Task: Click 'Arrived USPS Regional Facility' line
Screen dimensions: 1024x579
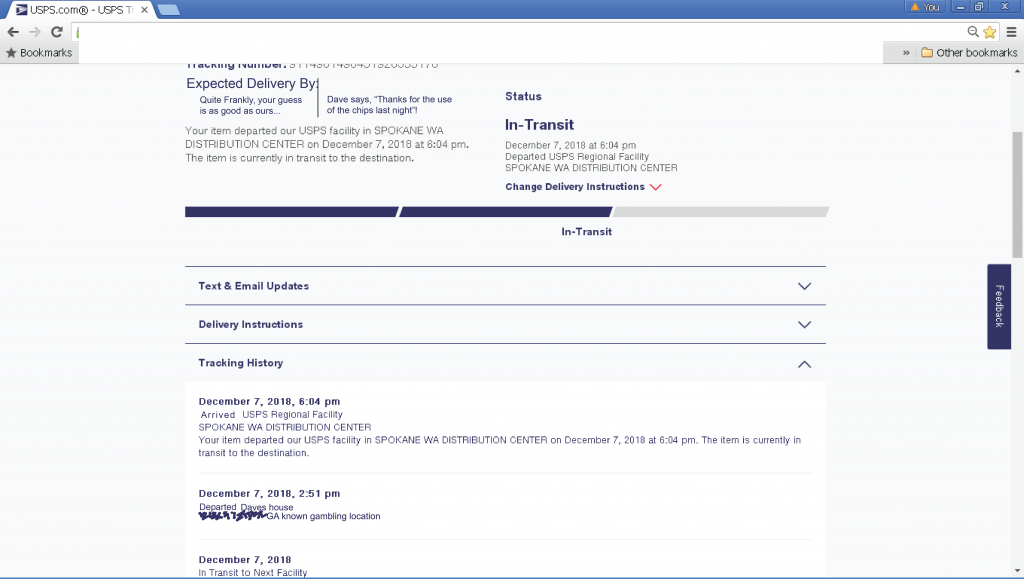Action: (271, 415)
